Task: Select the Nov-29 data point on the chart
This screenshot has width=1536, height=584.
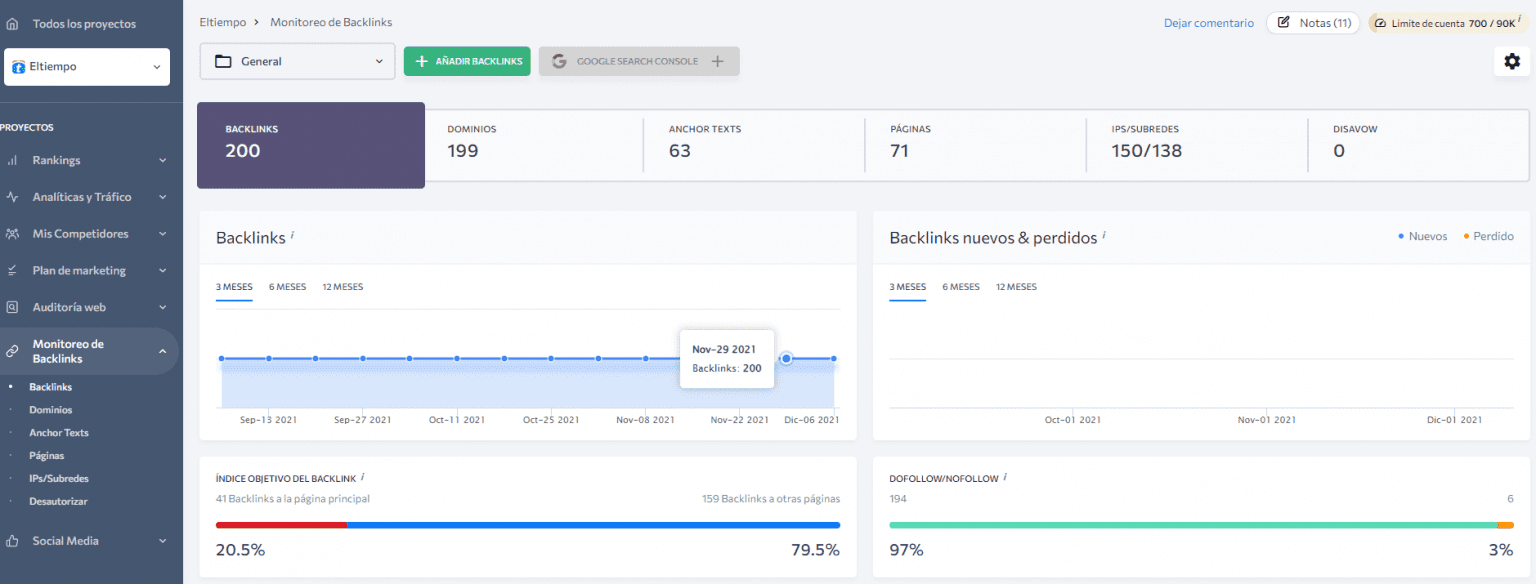Action: coord(788,357)
